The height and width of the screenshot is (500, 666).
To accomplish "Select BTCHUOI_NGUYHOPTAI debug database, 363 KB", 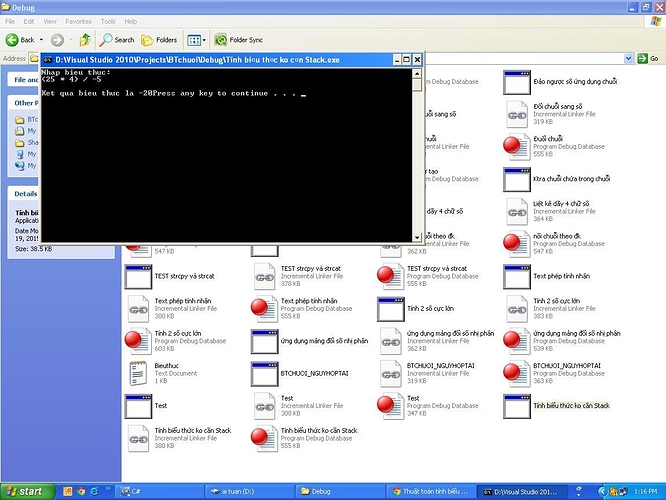I will point(515,374).
